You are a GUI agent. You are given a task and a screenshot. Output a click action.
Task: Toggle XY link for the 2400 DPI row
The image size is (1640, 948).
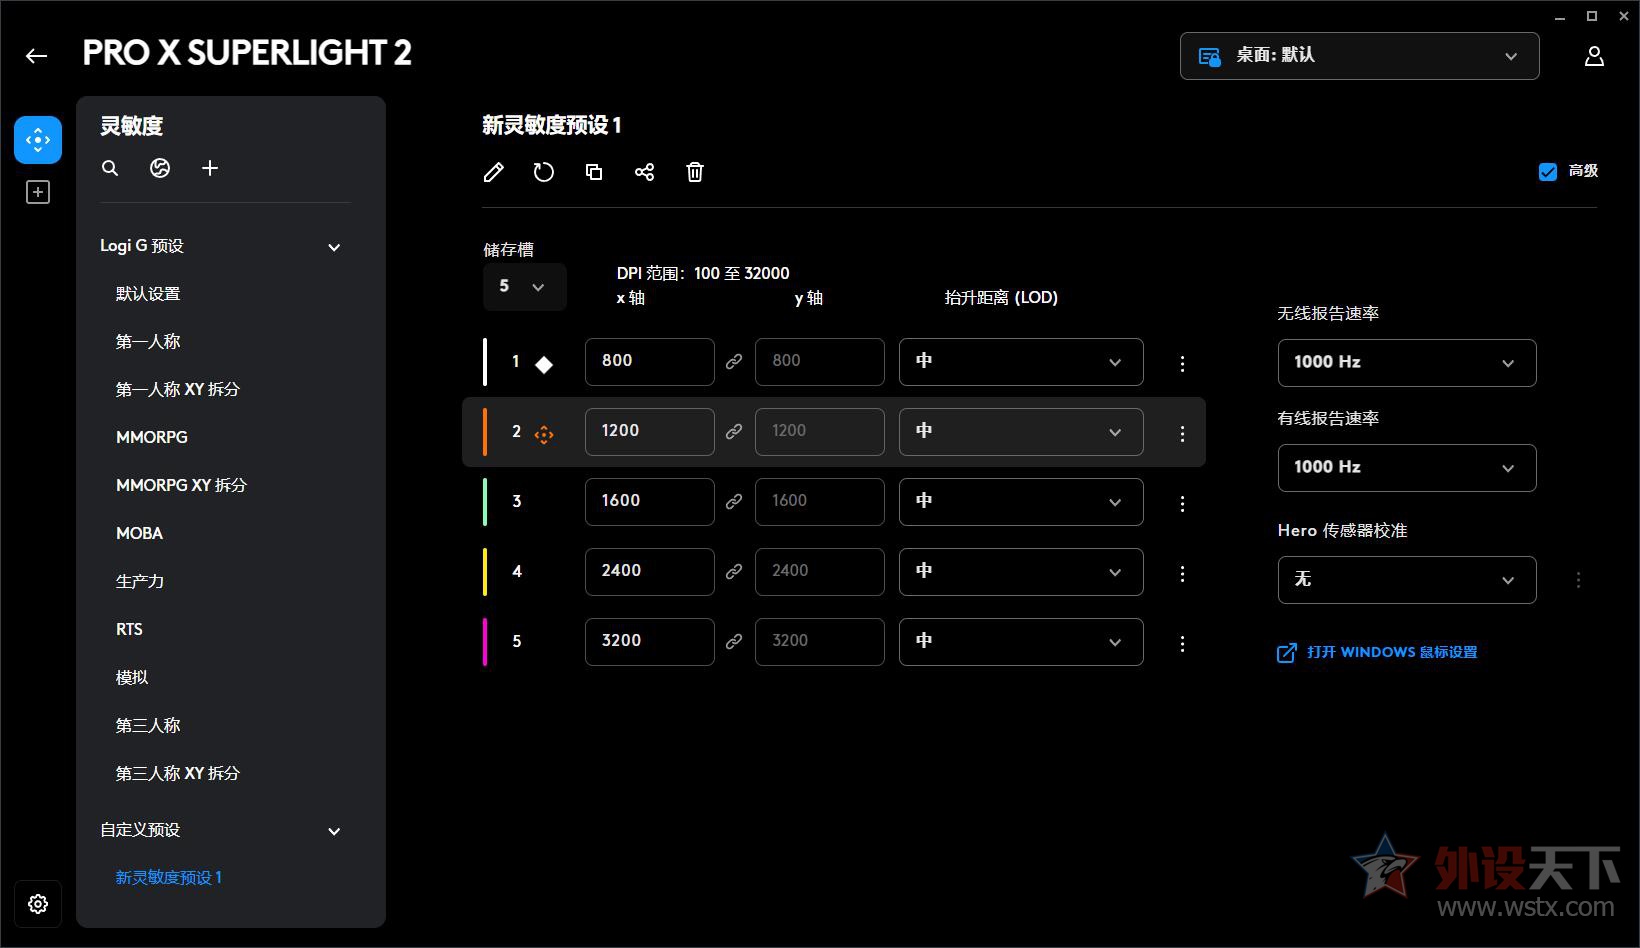(734, 572)
